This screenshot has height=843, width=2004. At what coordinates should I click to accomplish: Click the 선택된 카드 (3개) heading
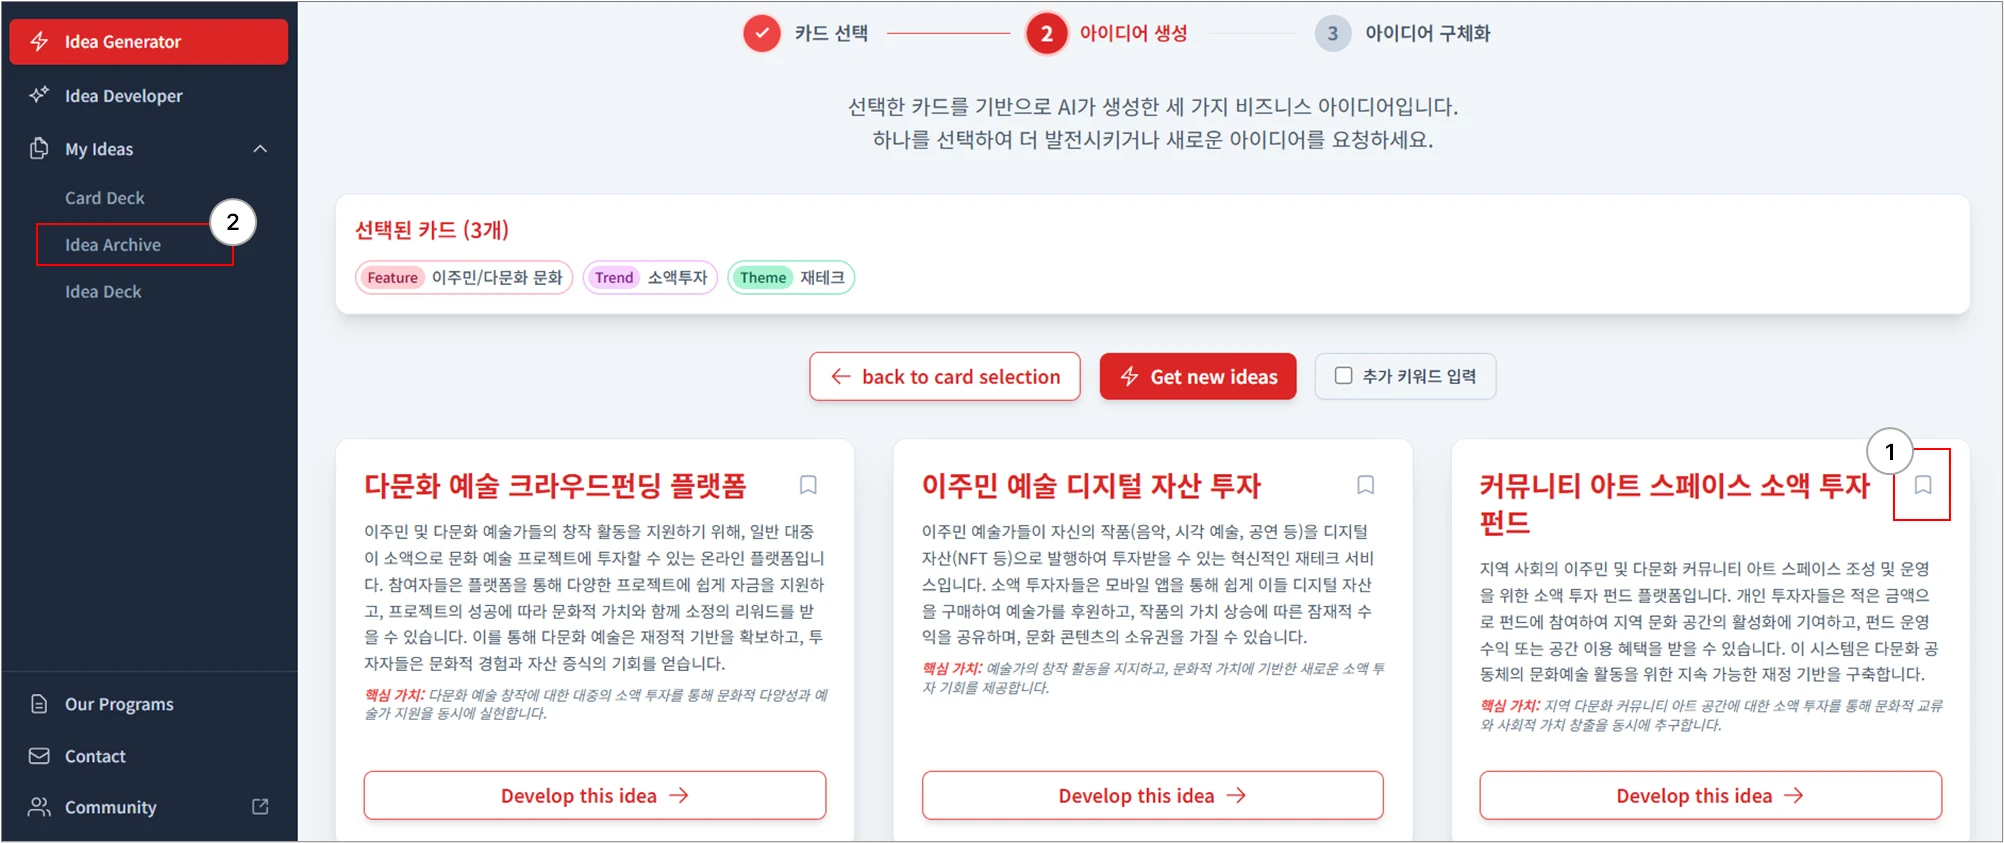pyautogui.click(x=432, y=230)
